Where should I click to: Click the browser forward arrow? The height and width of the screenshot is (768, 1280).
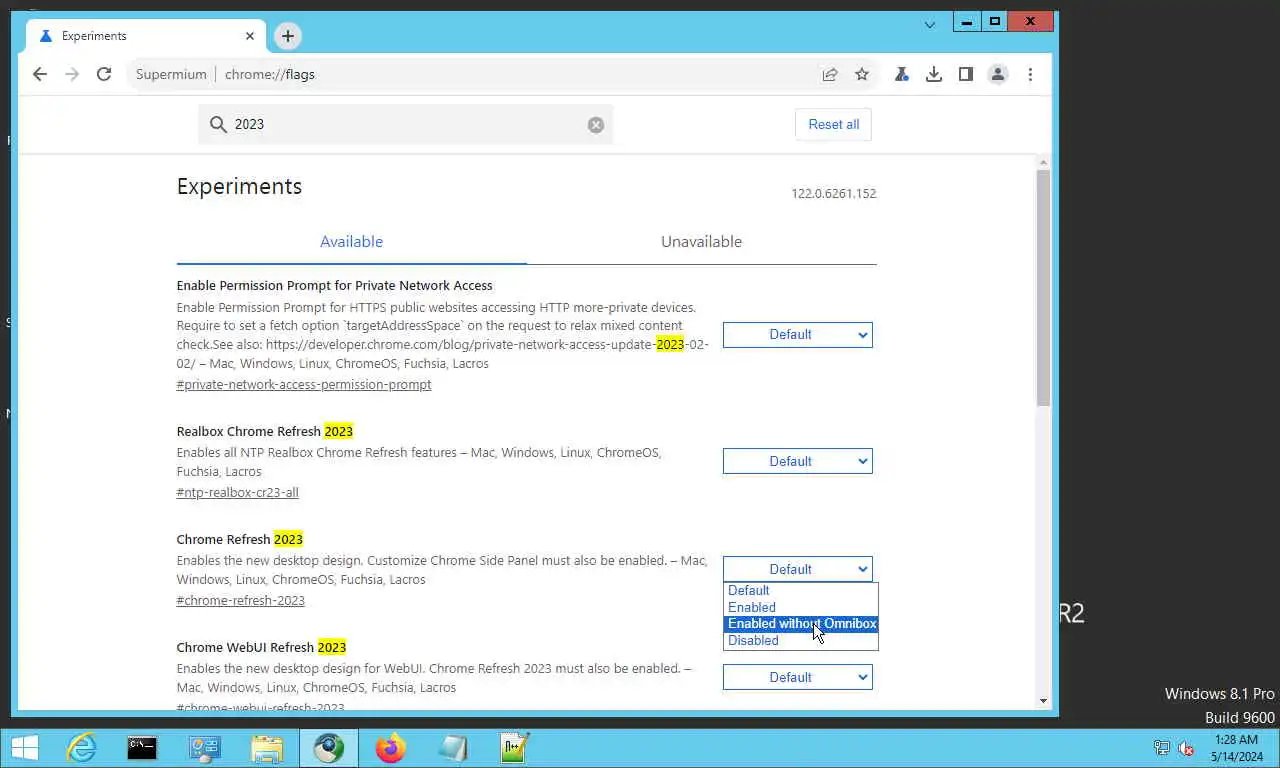(72, 74)
